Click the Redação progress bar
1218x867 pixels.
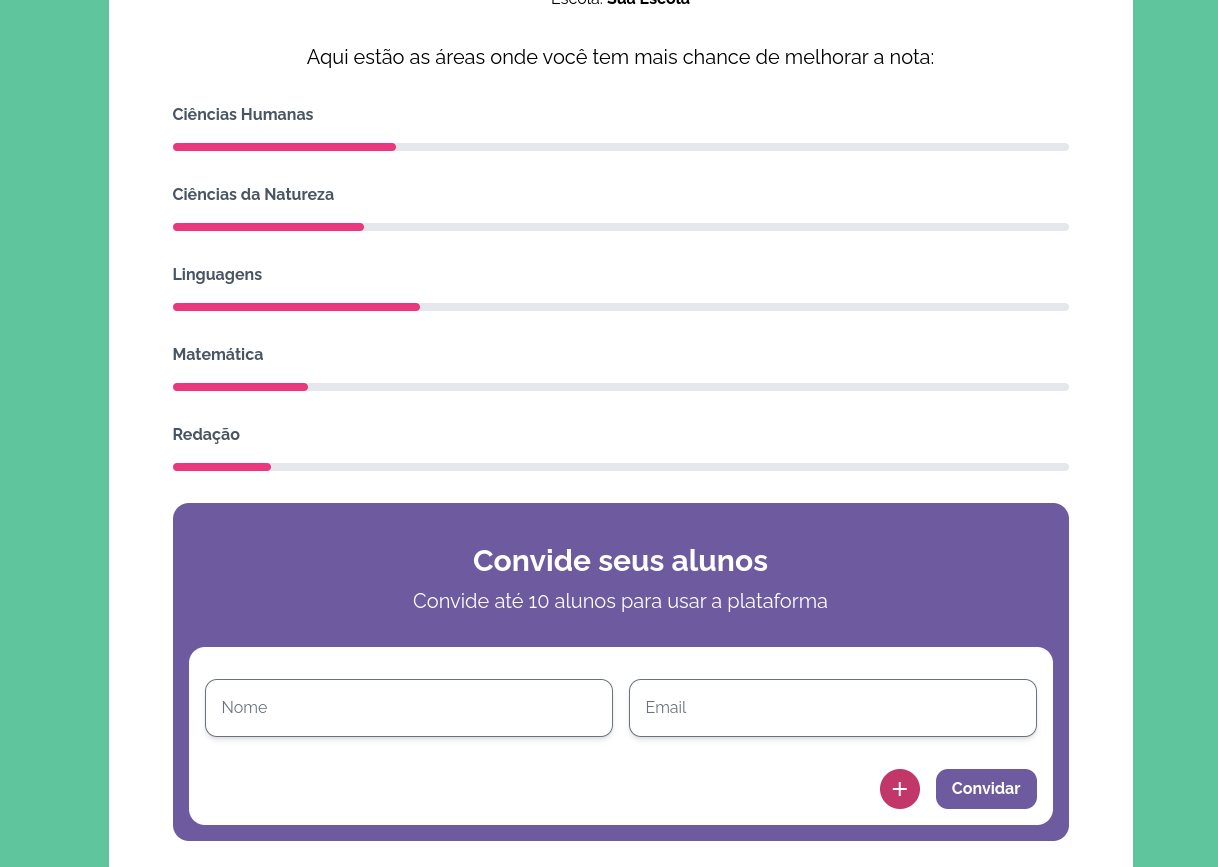620,467
